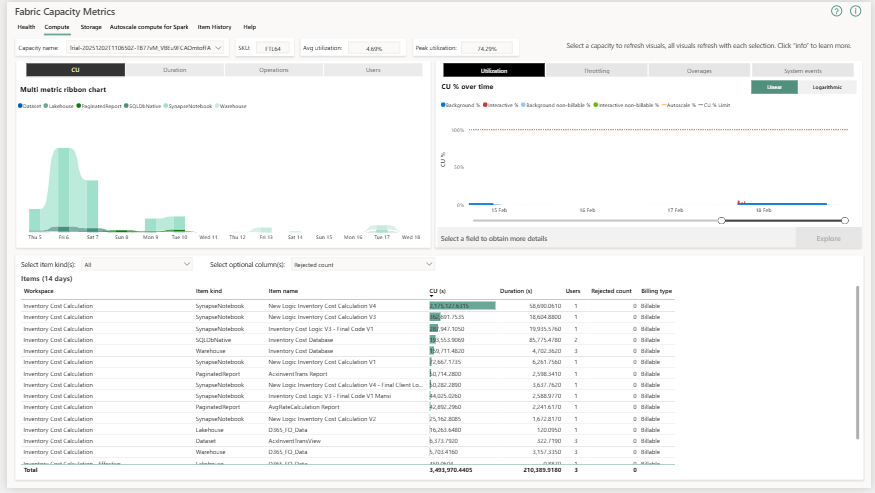Select the Autoscale % legend entry
Image resolution: width=875 pixels, height=493 pixels.
point(679,105)
